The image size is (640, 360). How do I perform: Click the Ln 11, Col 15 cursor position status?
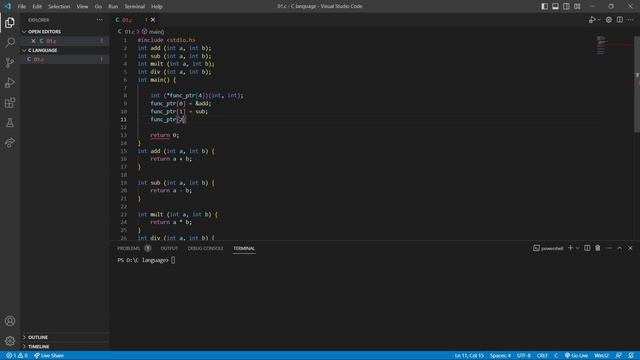(469, 356)
